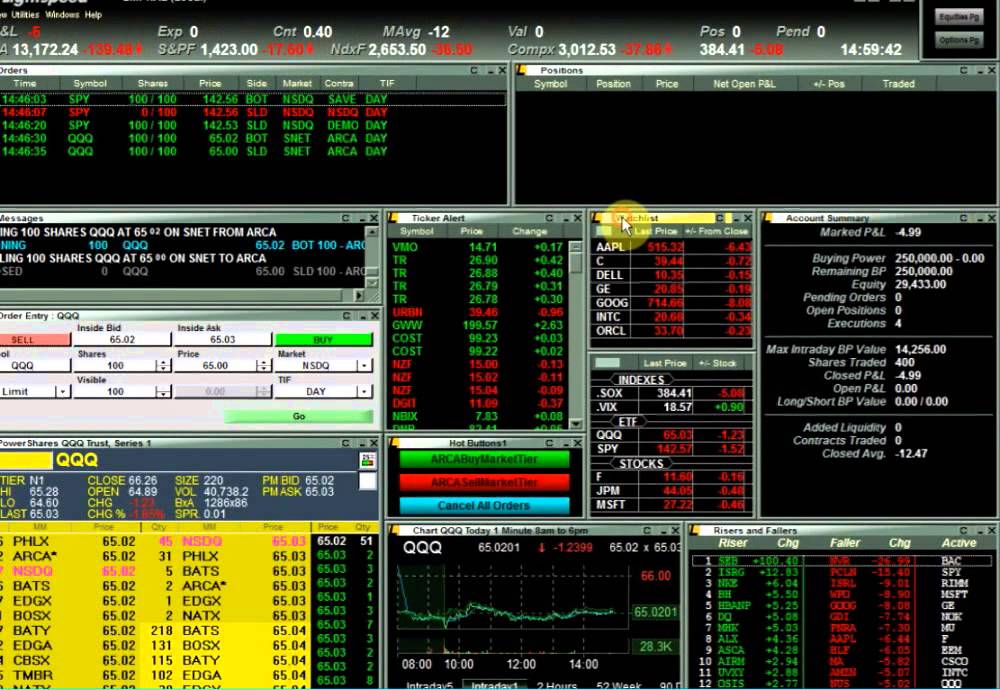Click the C icon on Positions window title bar

pyautogui.click(x=964, y=70)
